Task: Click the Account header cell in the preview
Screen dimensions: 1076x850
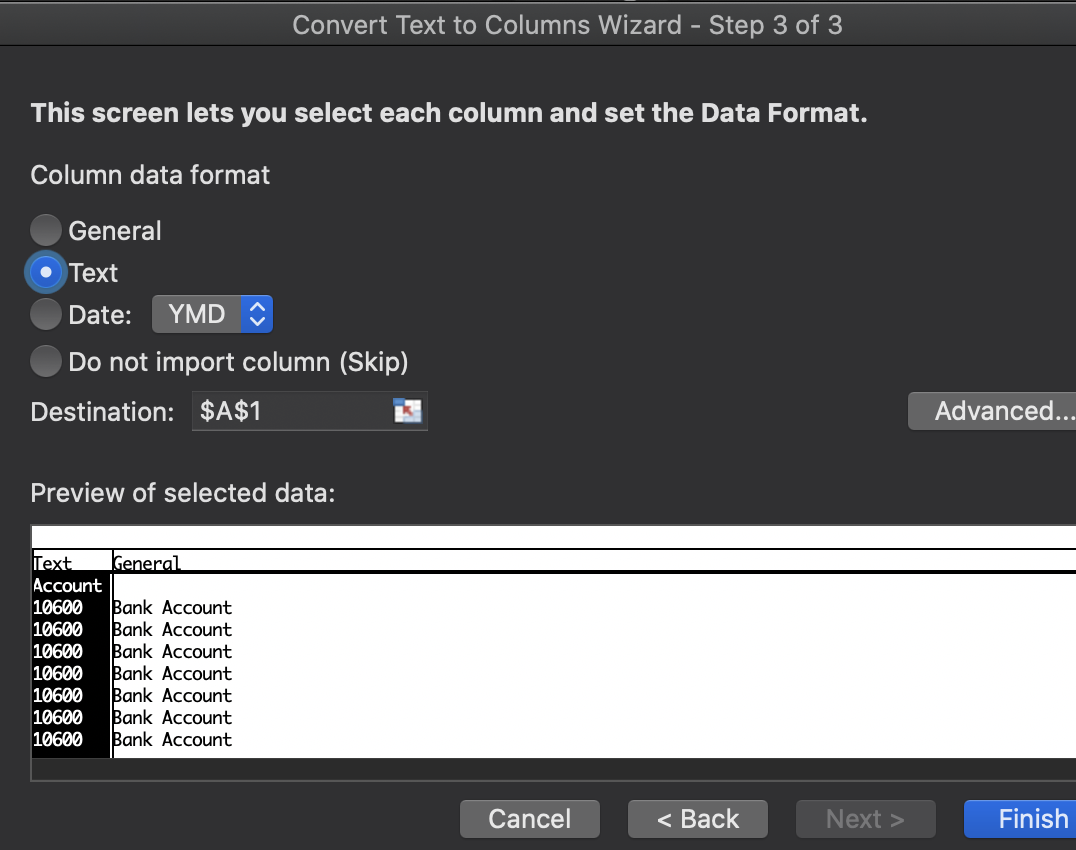Action: (x=67, y=585)
